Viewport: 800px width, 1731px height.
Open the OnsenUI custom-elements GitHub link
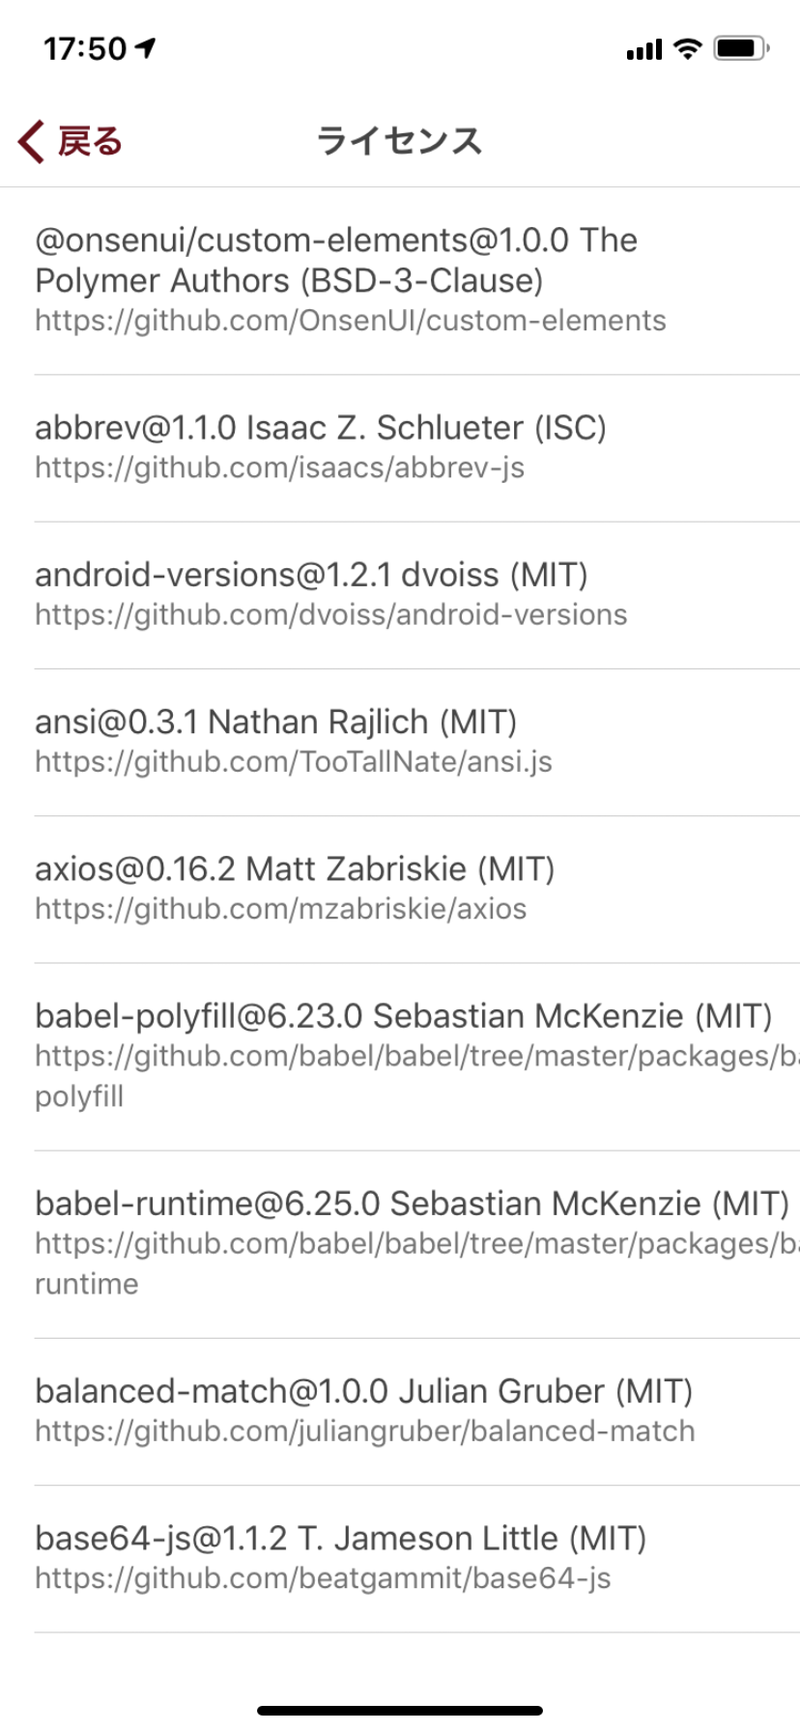(x=350, y=320)
